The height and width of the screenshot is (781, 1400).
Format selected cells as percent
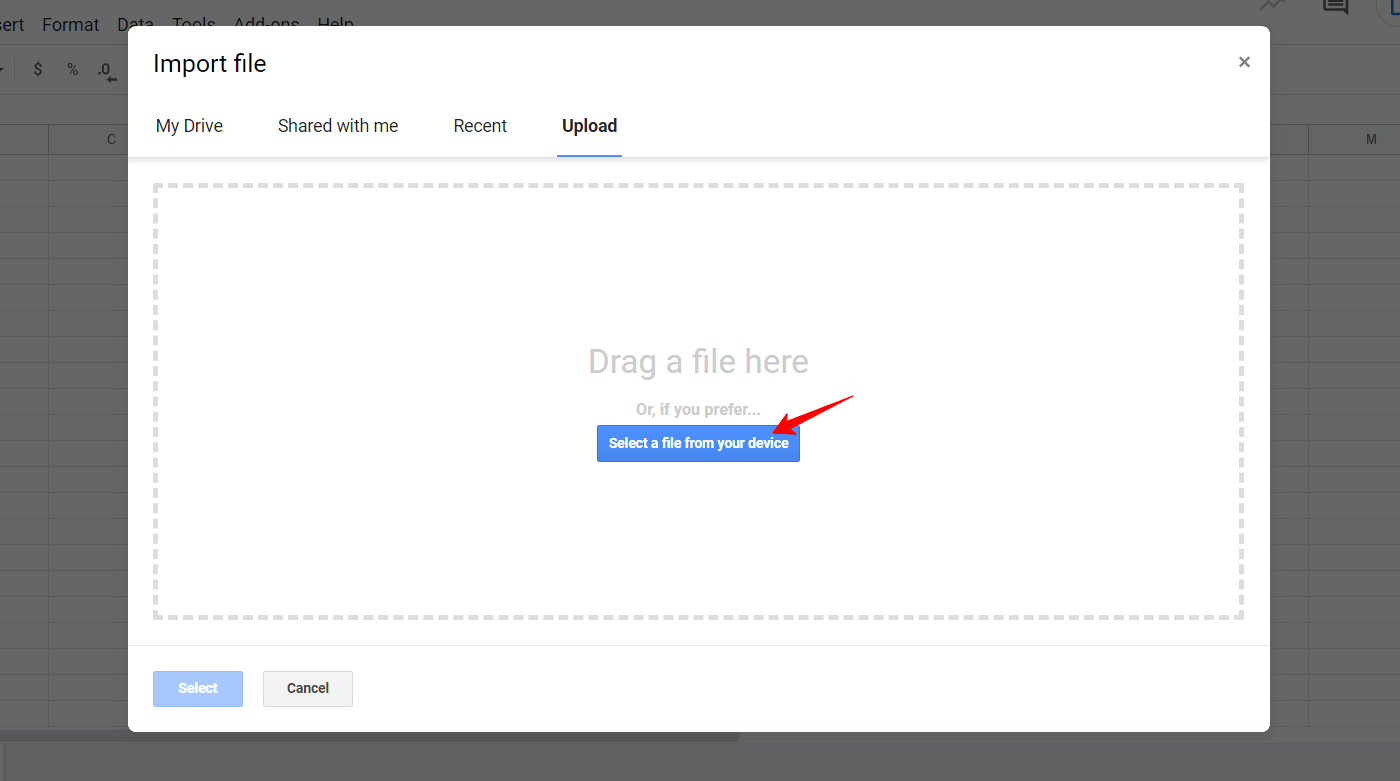click(72, 69)
